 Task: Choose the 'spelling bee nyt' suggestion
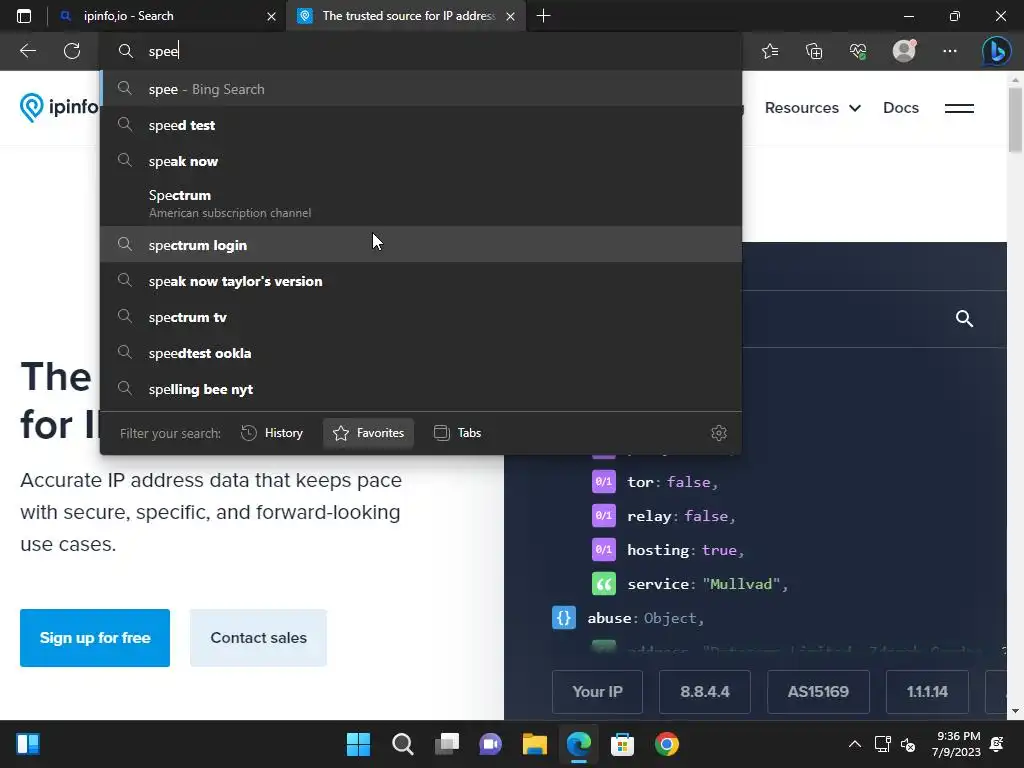(421, 389)
